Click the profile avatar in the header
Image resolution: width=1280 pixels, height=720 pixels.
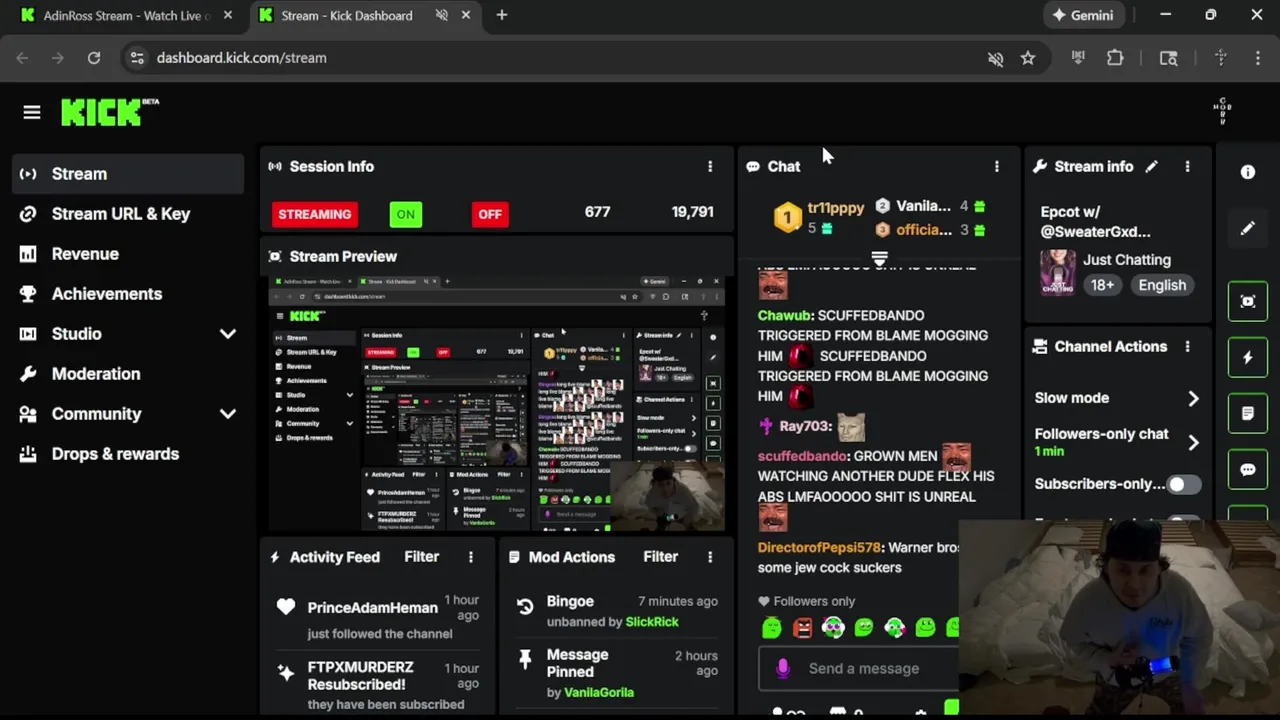click(x=1222, y=110)
